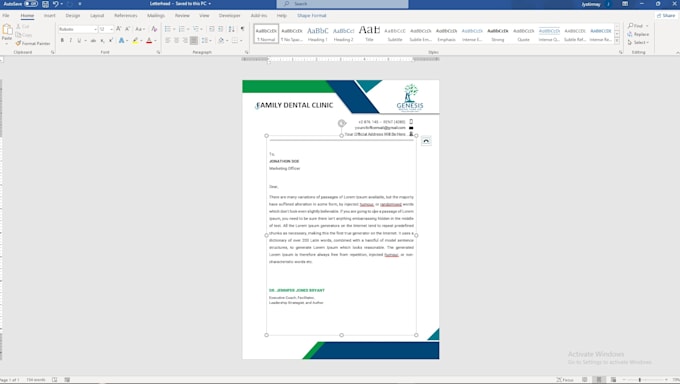Click the Bullets list icon

tap(168, 29)
